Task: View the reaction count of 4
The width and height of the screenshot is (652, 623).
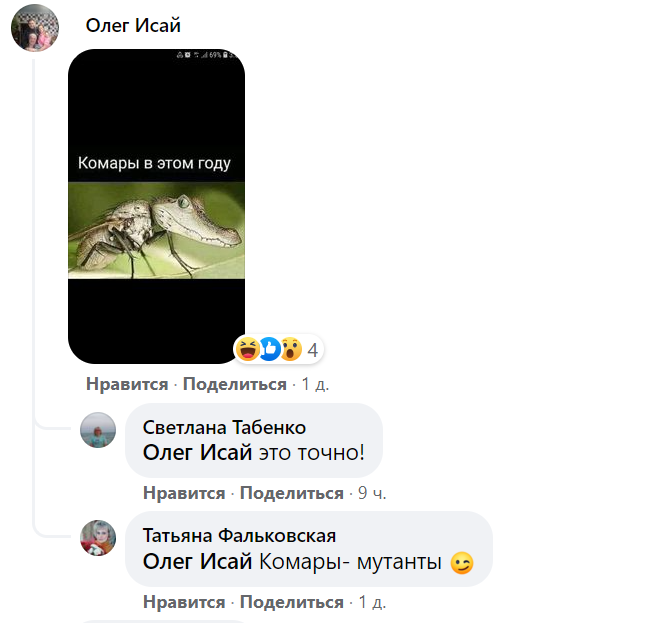Action: [x=313, y=350]
